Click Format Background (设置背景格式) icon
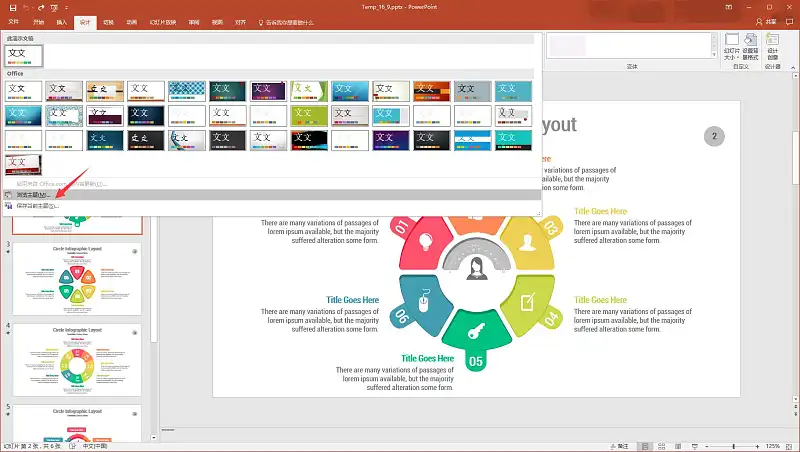Screen dimensions: 800x452 (x=749, y=49)
